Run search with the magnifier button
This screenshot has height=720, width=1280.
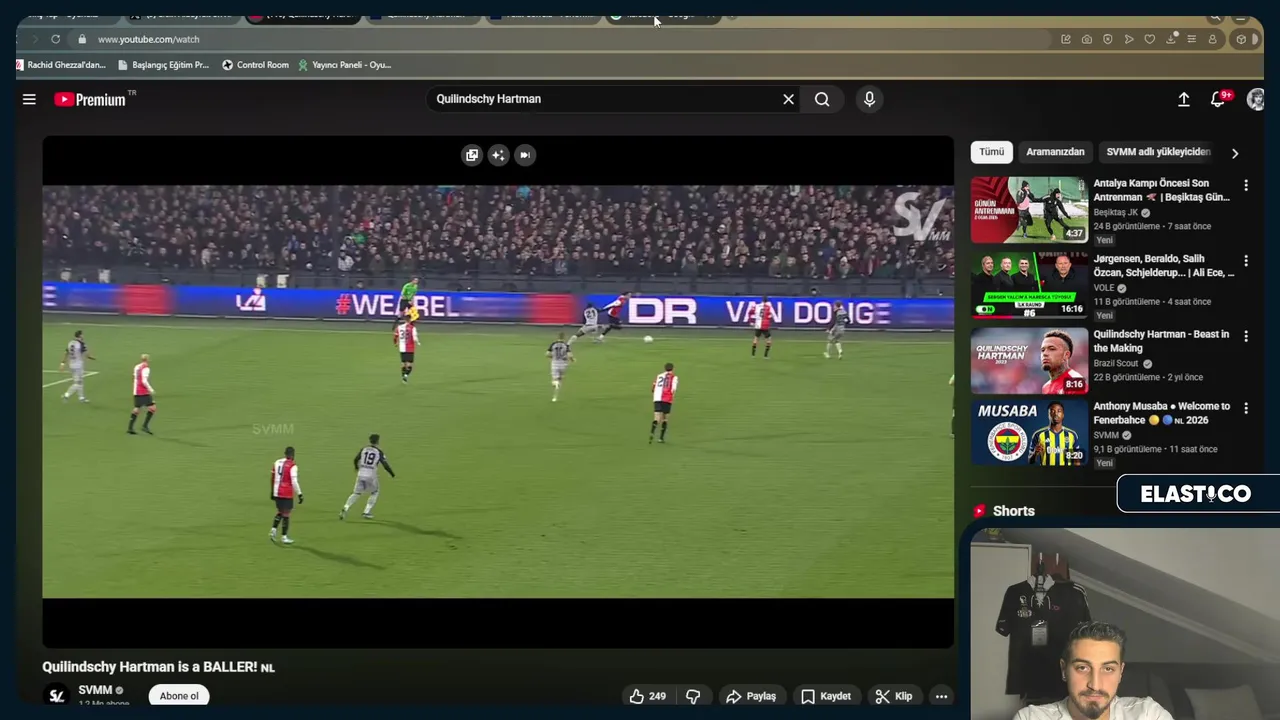point(822,99)
